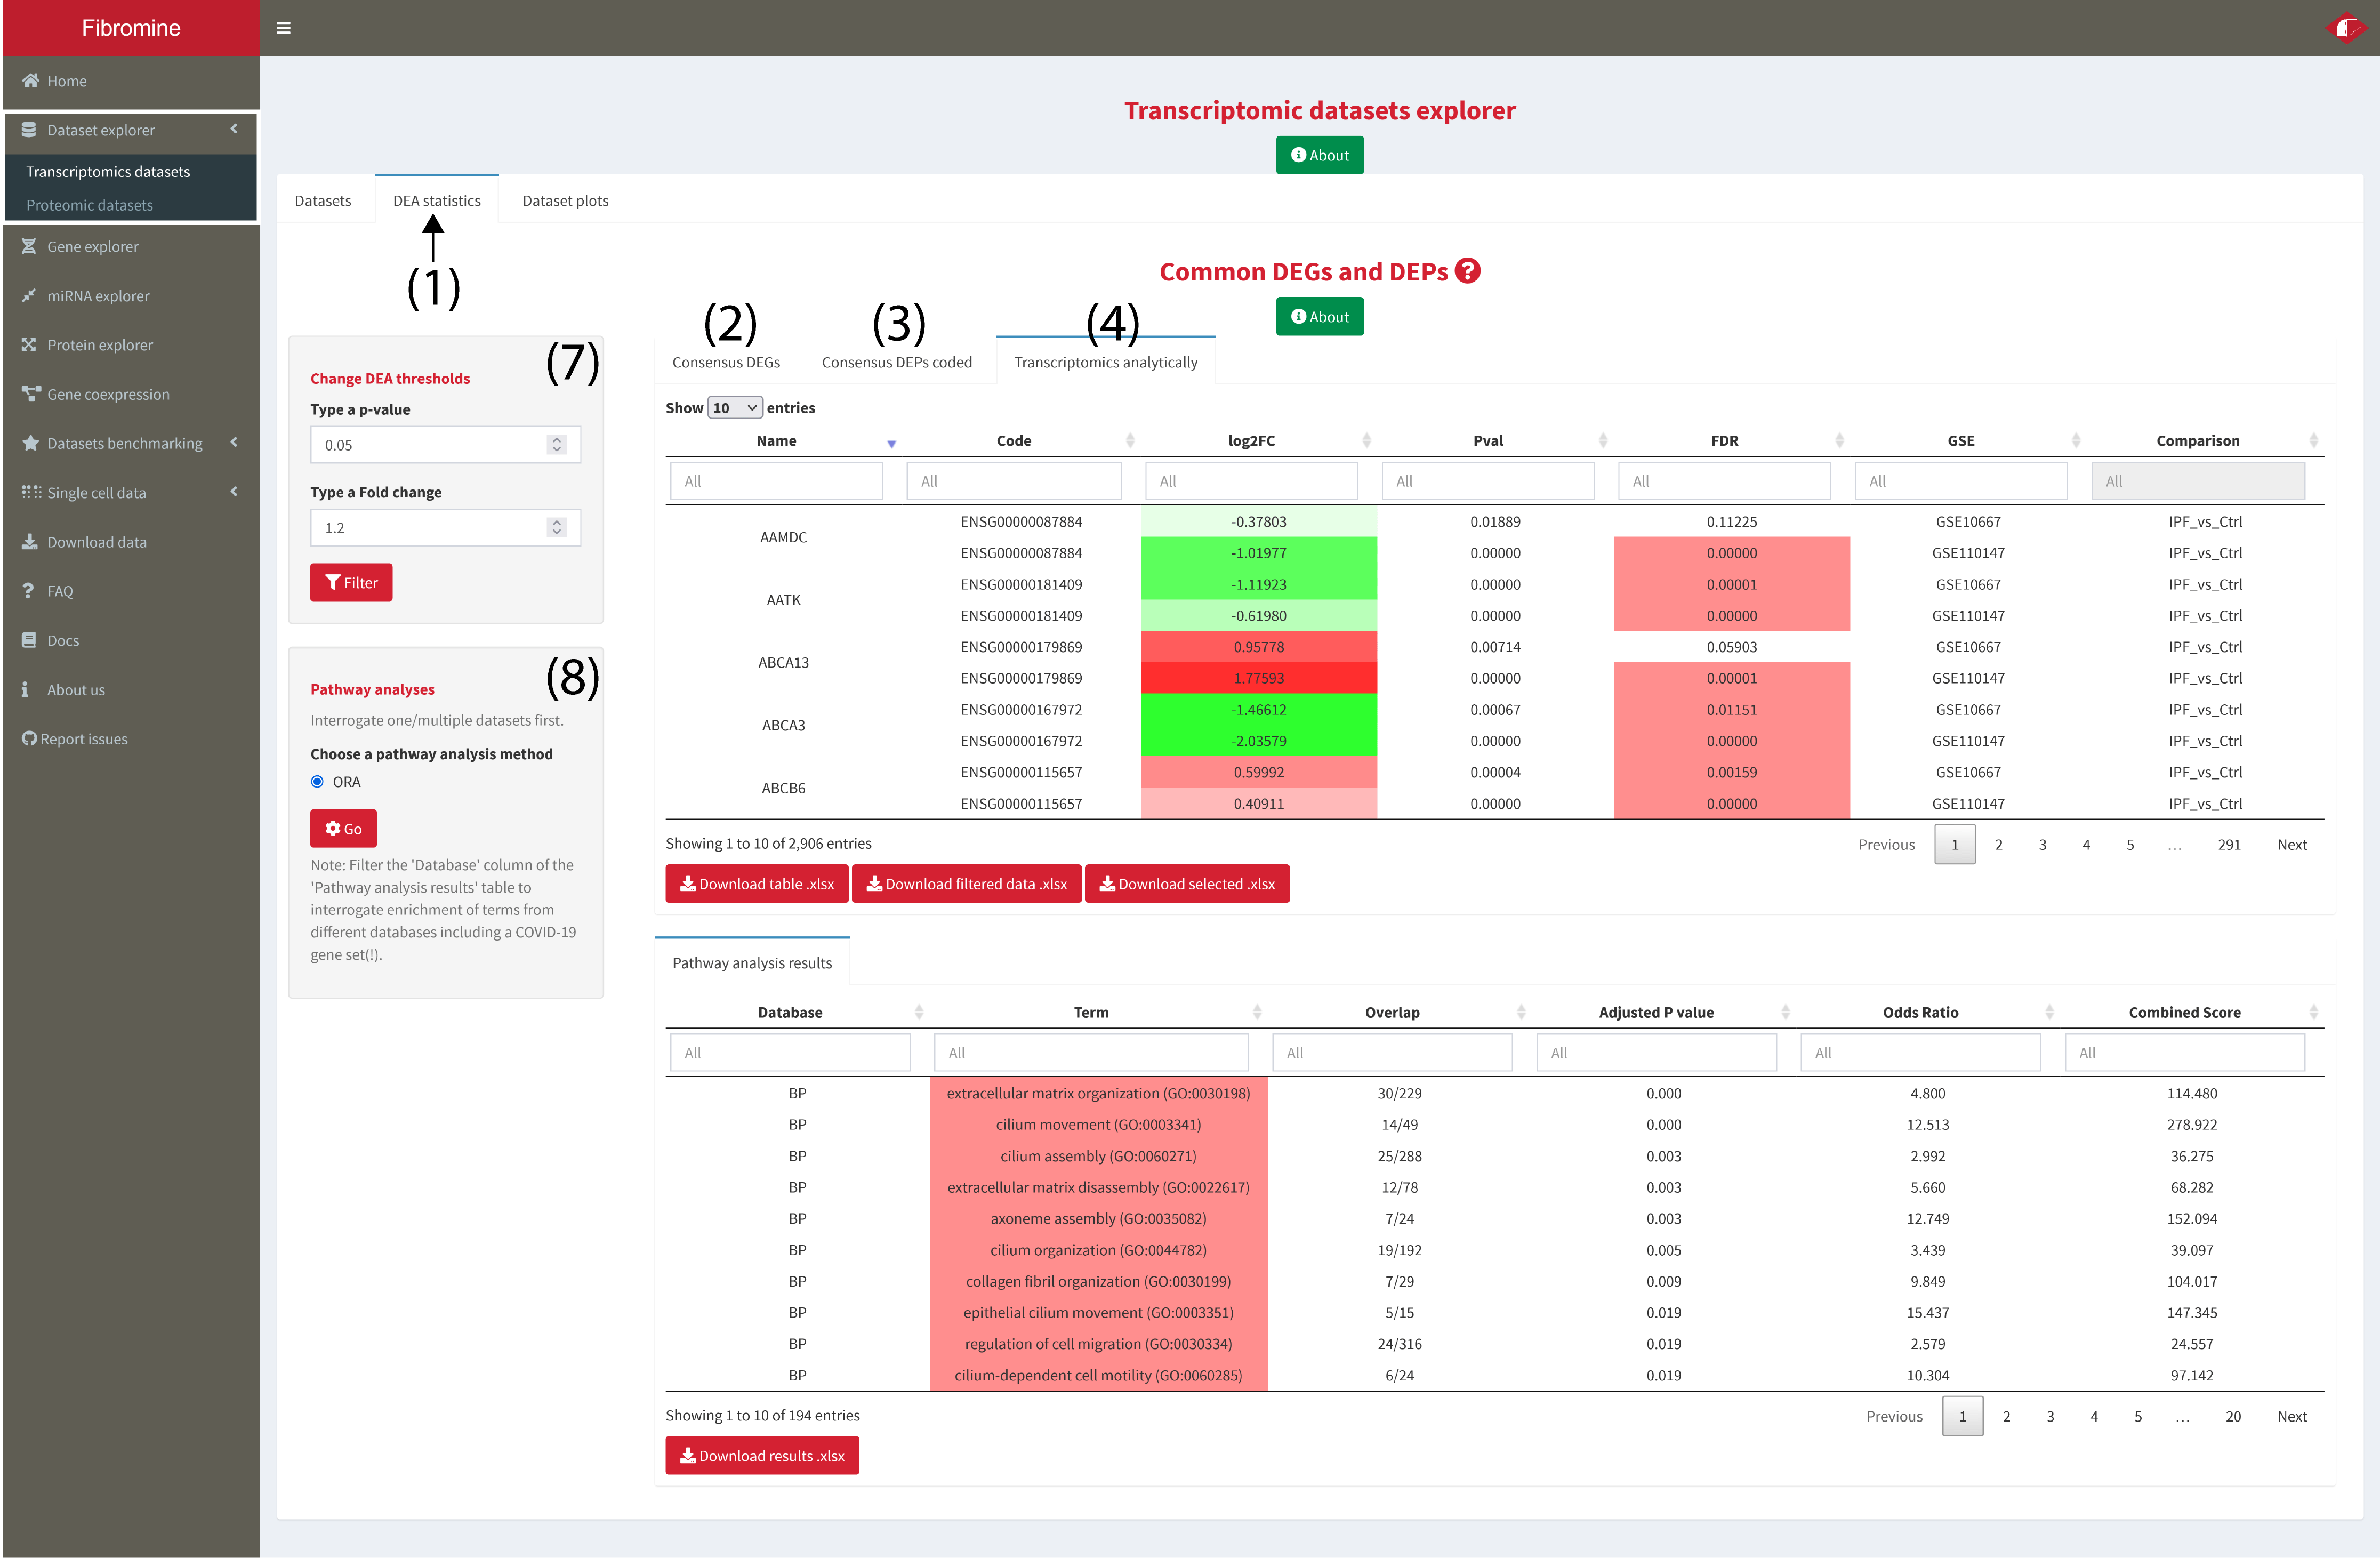Image resolution: width=2380 pixels, height=1558 pixels.
Task: Click the FAQ question mark icon
Action: 28,591
